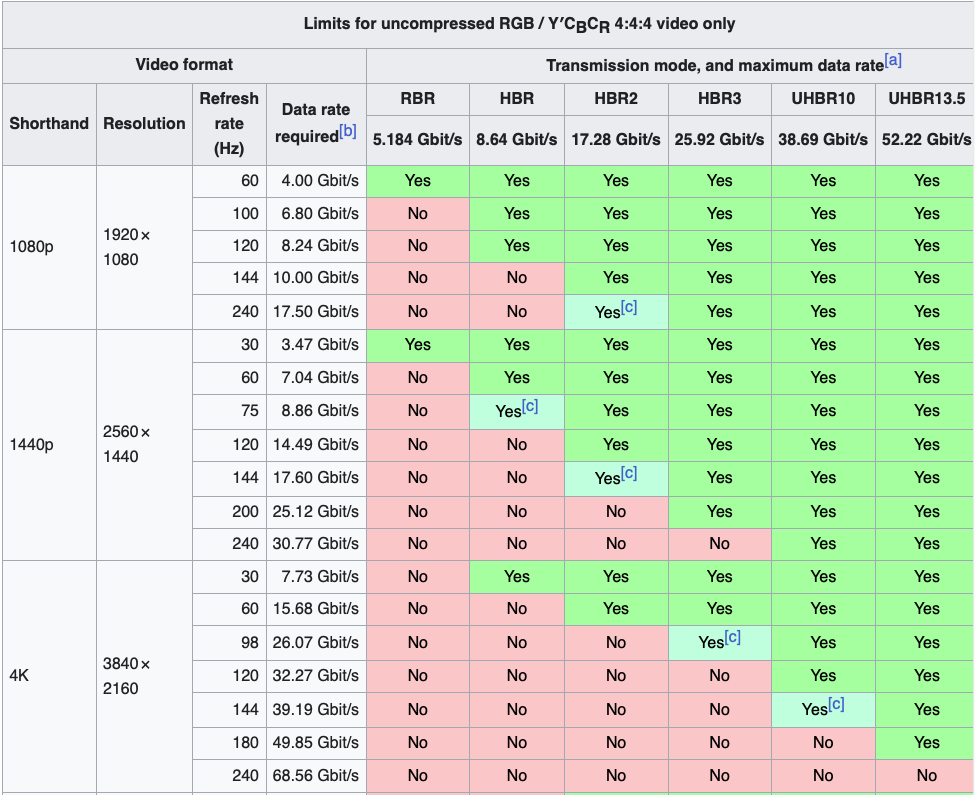Click the 4.00 Gbit/s data rate cell
This screenshot has height=795, width=975.
[317, 182]
